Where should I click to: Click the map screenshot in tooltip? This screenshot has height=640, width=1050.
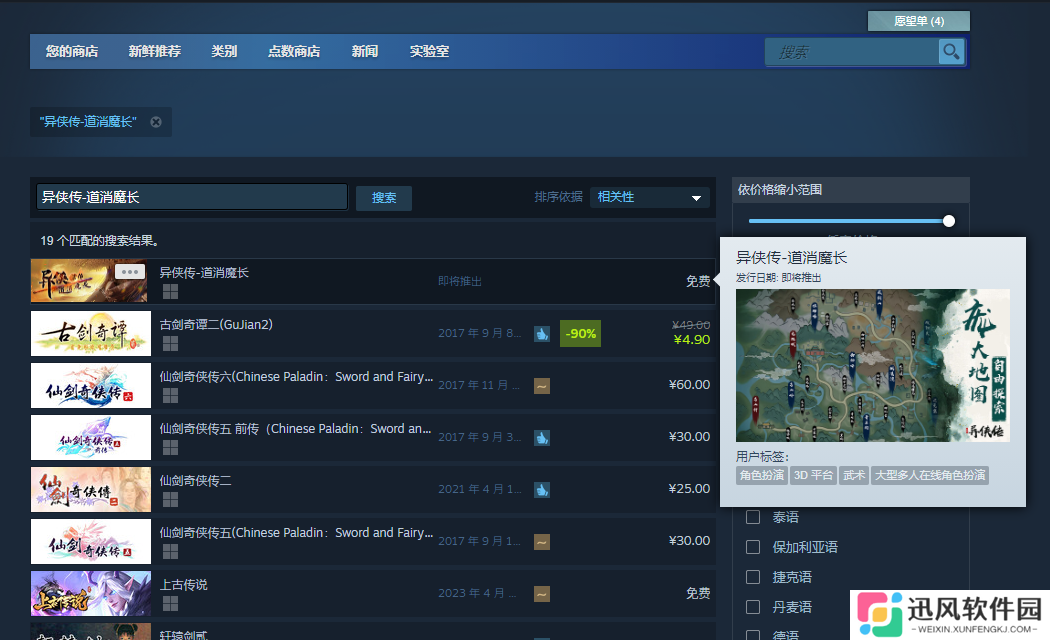[873, 365]
